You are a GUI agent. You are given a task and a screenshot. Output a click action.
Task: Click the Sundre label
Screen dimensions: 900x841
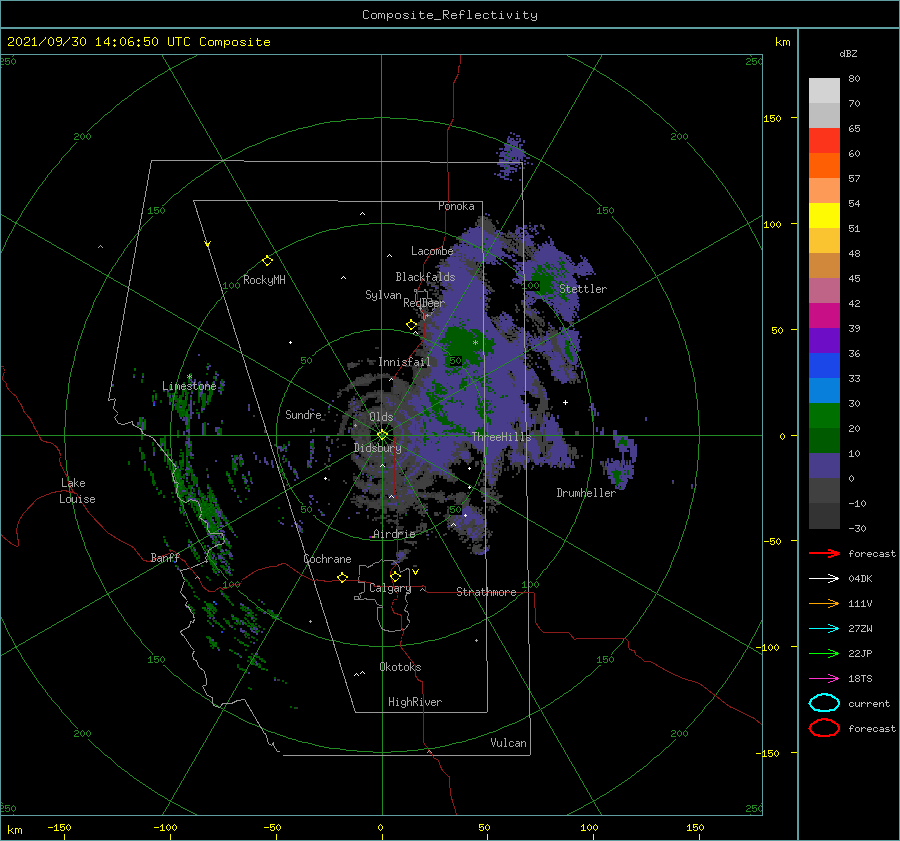[303, 414]
